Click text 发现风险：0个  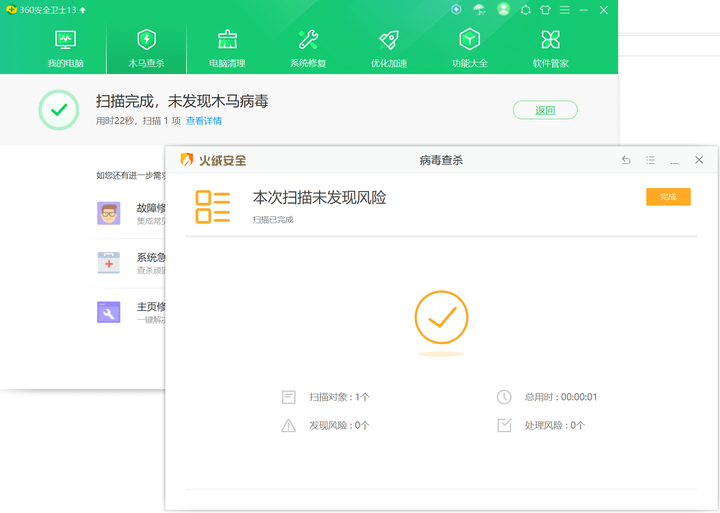tap(339, 426)
